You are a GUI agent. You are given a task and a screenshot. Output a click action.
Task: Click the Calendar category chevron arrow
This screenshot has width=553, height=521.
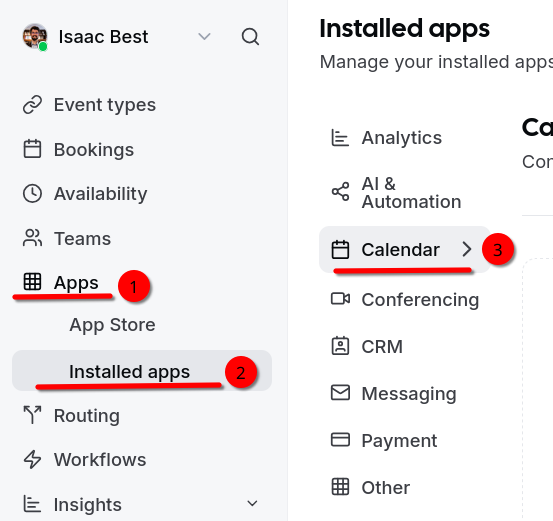tap(467, 249)
